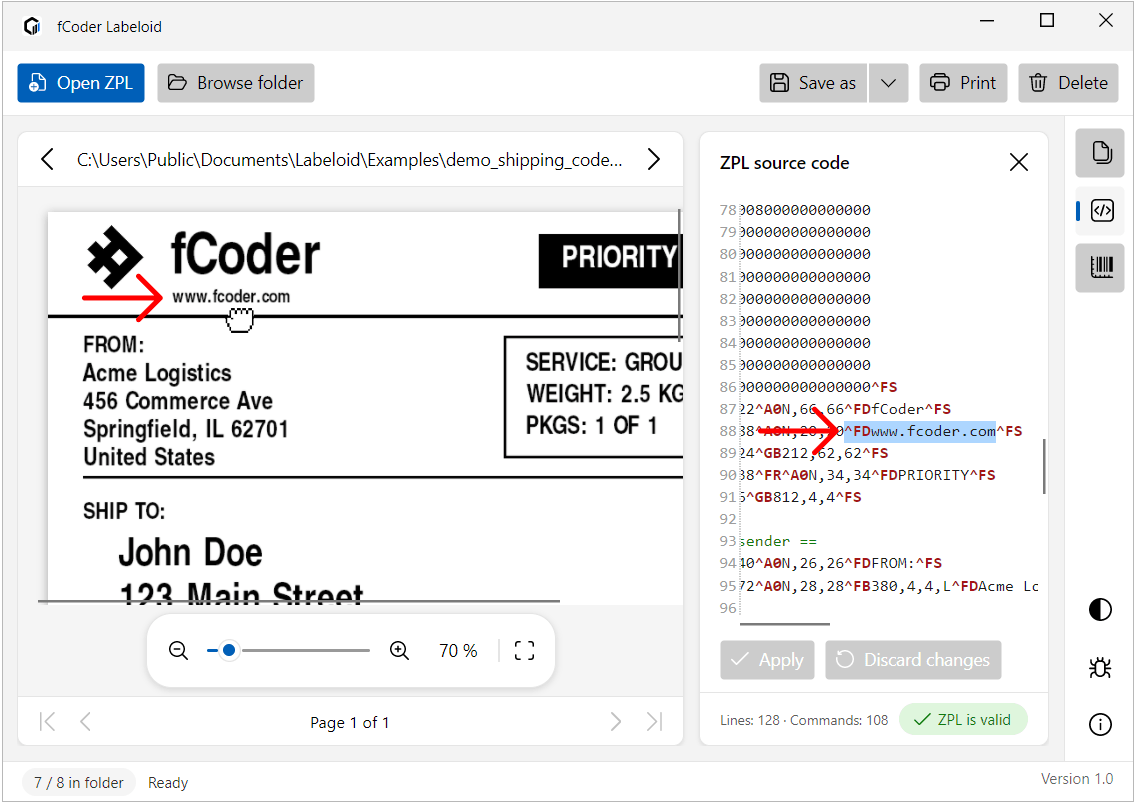Click the fit-to-screen icon
Image resolution: width=1136 pixels, height=803 pixels.
pos(525,651)
